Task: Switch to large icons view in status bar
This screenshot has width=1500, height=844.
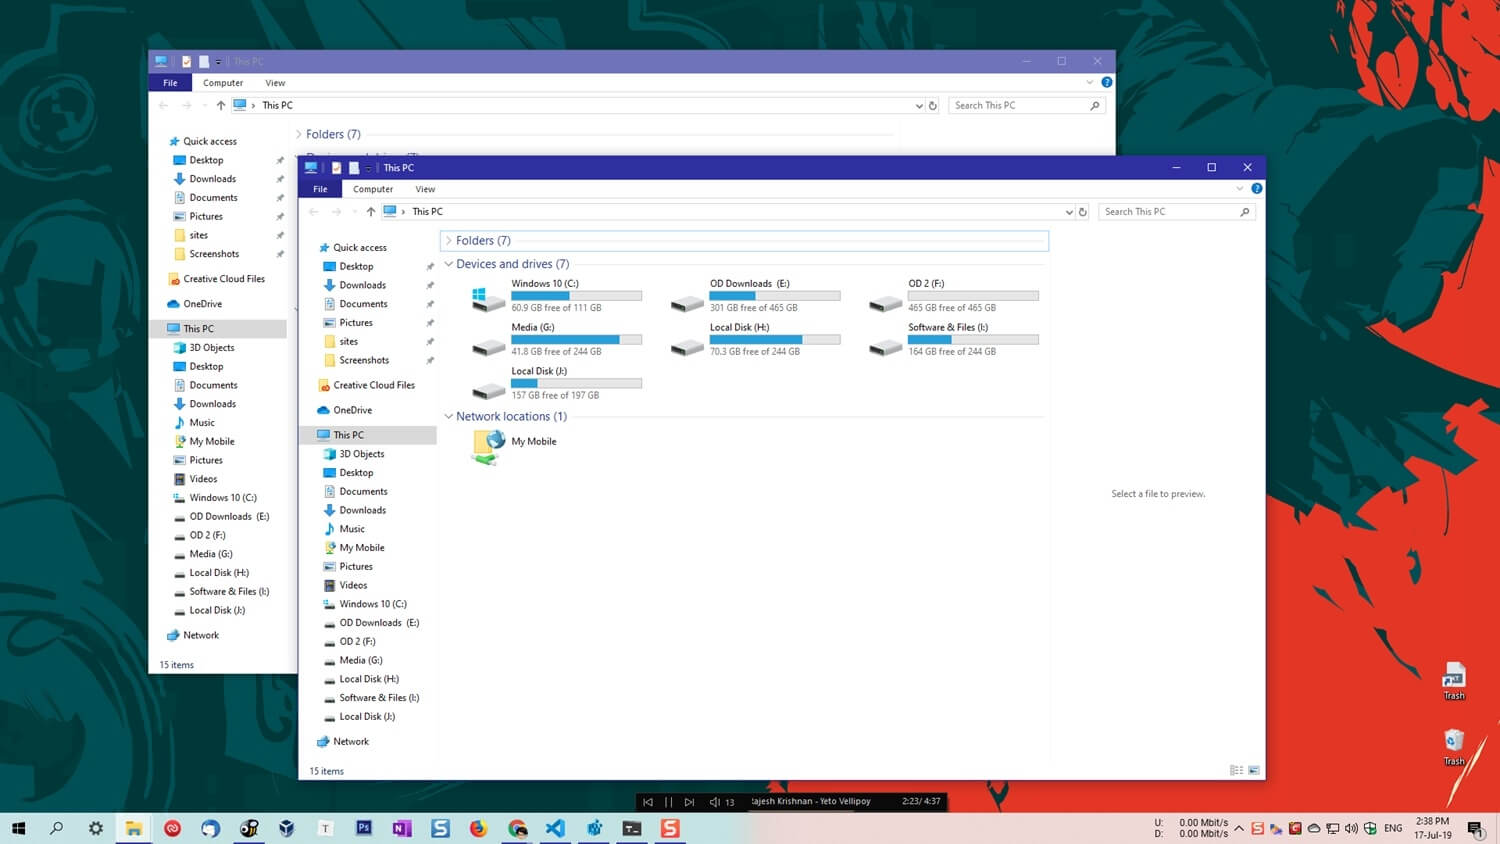Action: pyautogui.click(x=1252, y=770)
